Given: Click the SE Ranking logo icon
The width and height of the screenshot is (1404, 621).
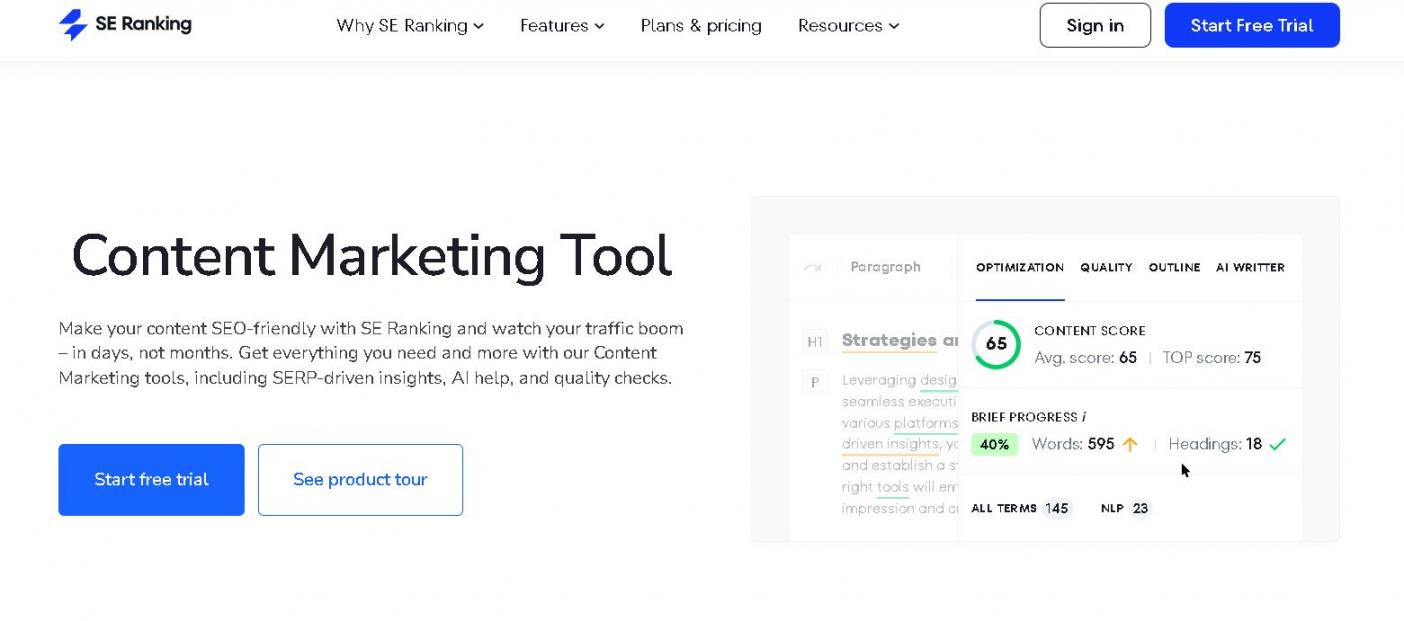Looking at the screenshot, I should 73,25.
